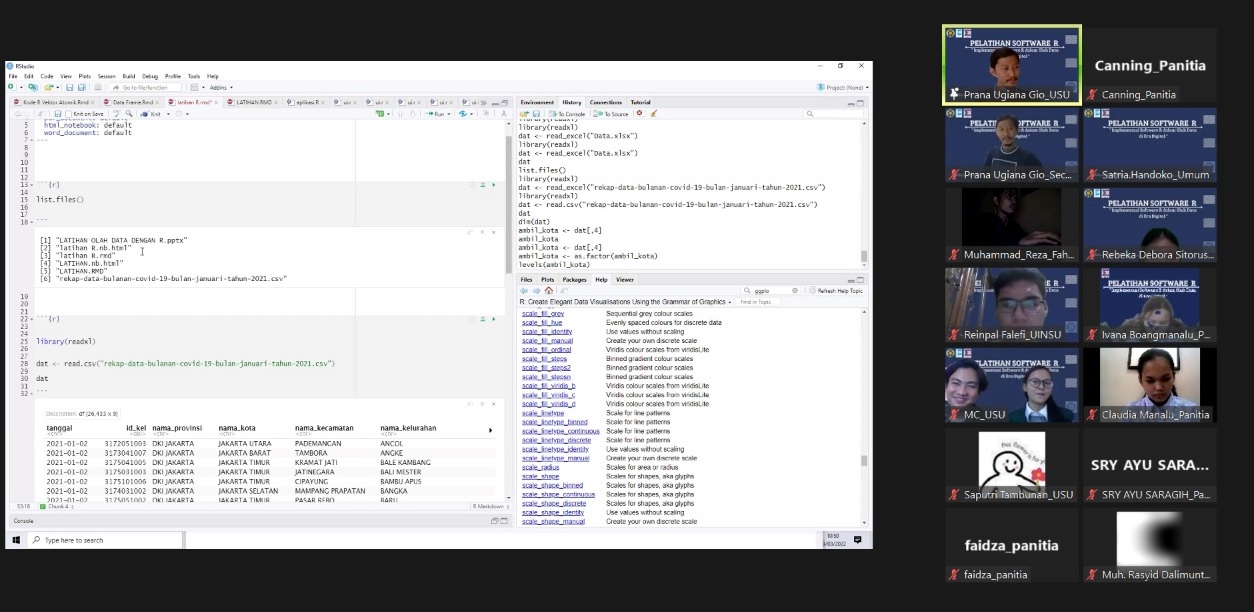1254x612 pixels.
Task: Click the Help pane home icon
Action: click(x=548, y=291)
